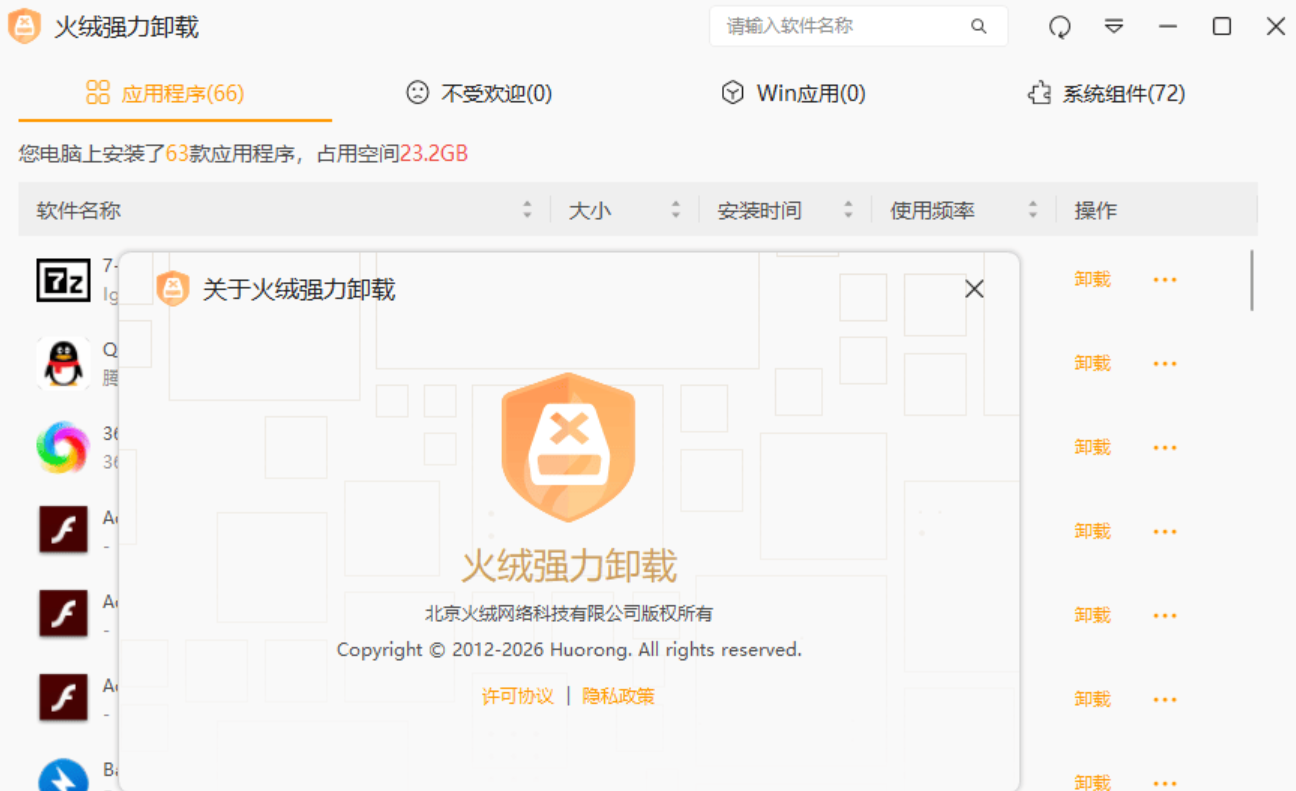Close the 关于火绒强力卸载 dialog
Viewport: 1296px width, 791px height.
[x=974, y=289]
